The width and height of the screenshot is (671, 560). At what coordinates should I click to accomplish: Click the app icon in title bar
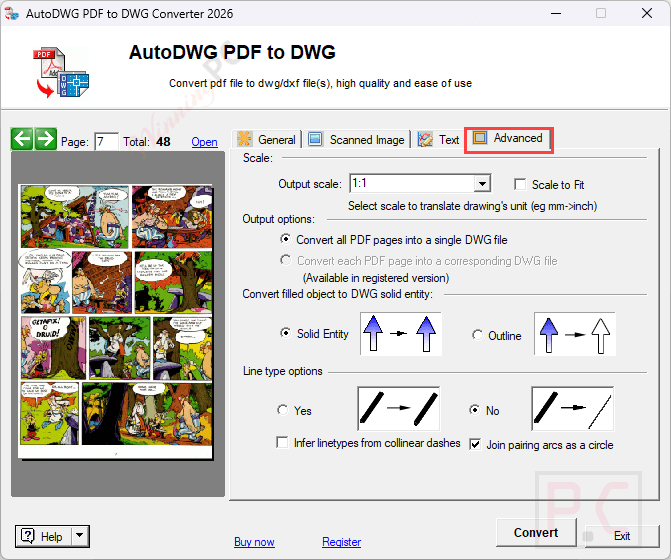pos(12,13)
